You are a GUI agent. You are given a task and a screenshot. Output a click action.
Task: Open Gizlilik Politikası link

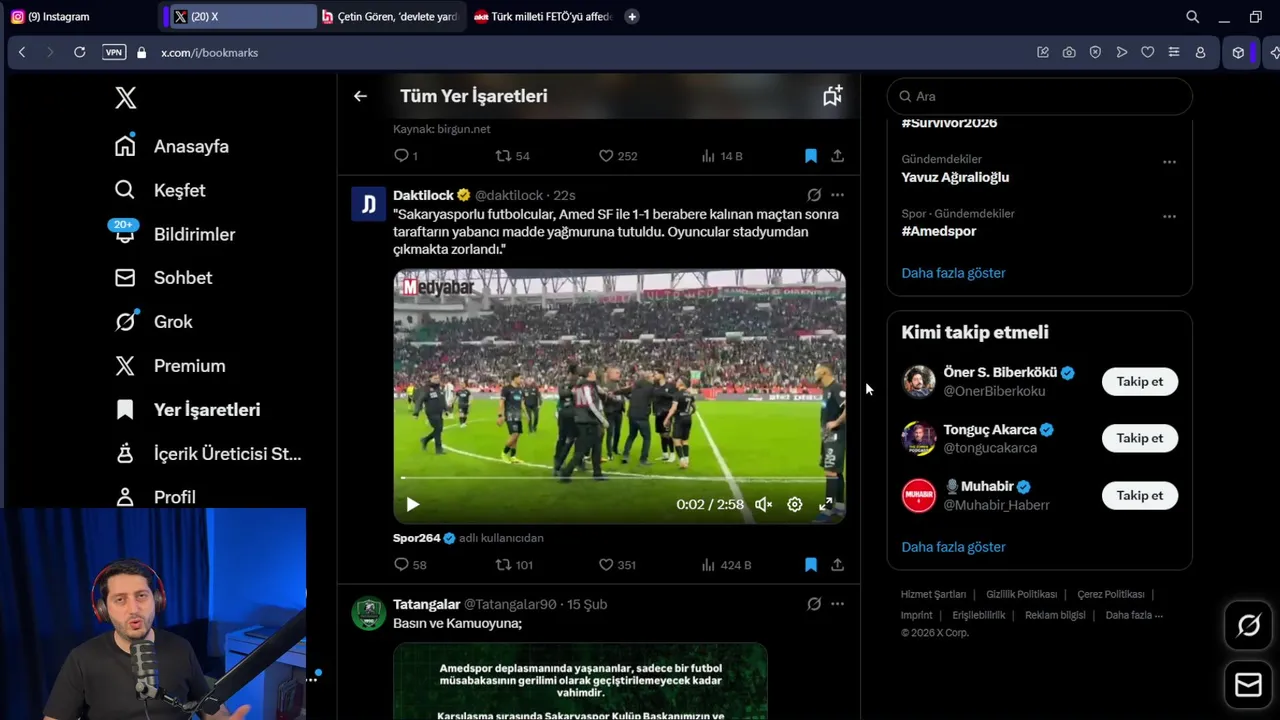coord(1021,594)
